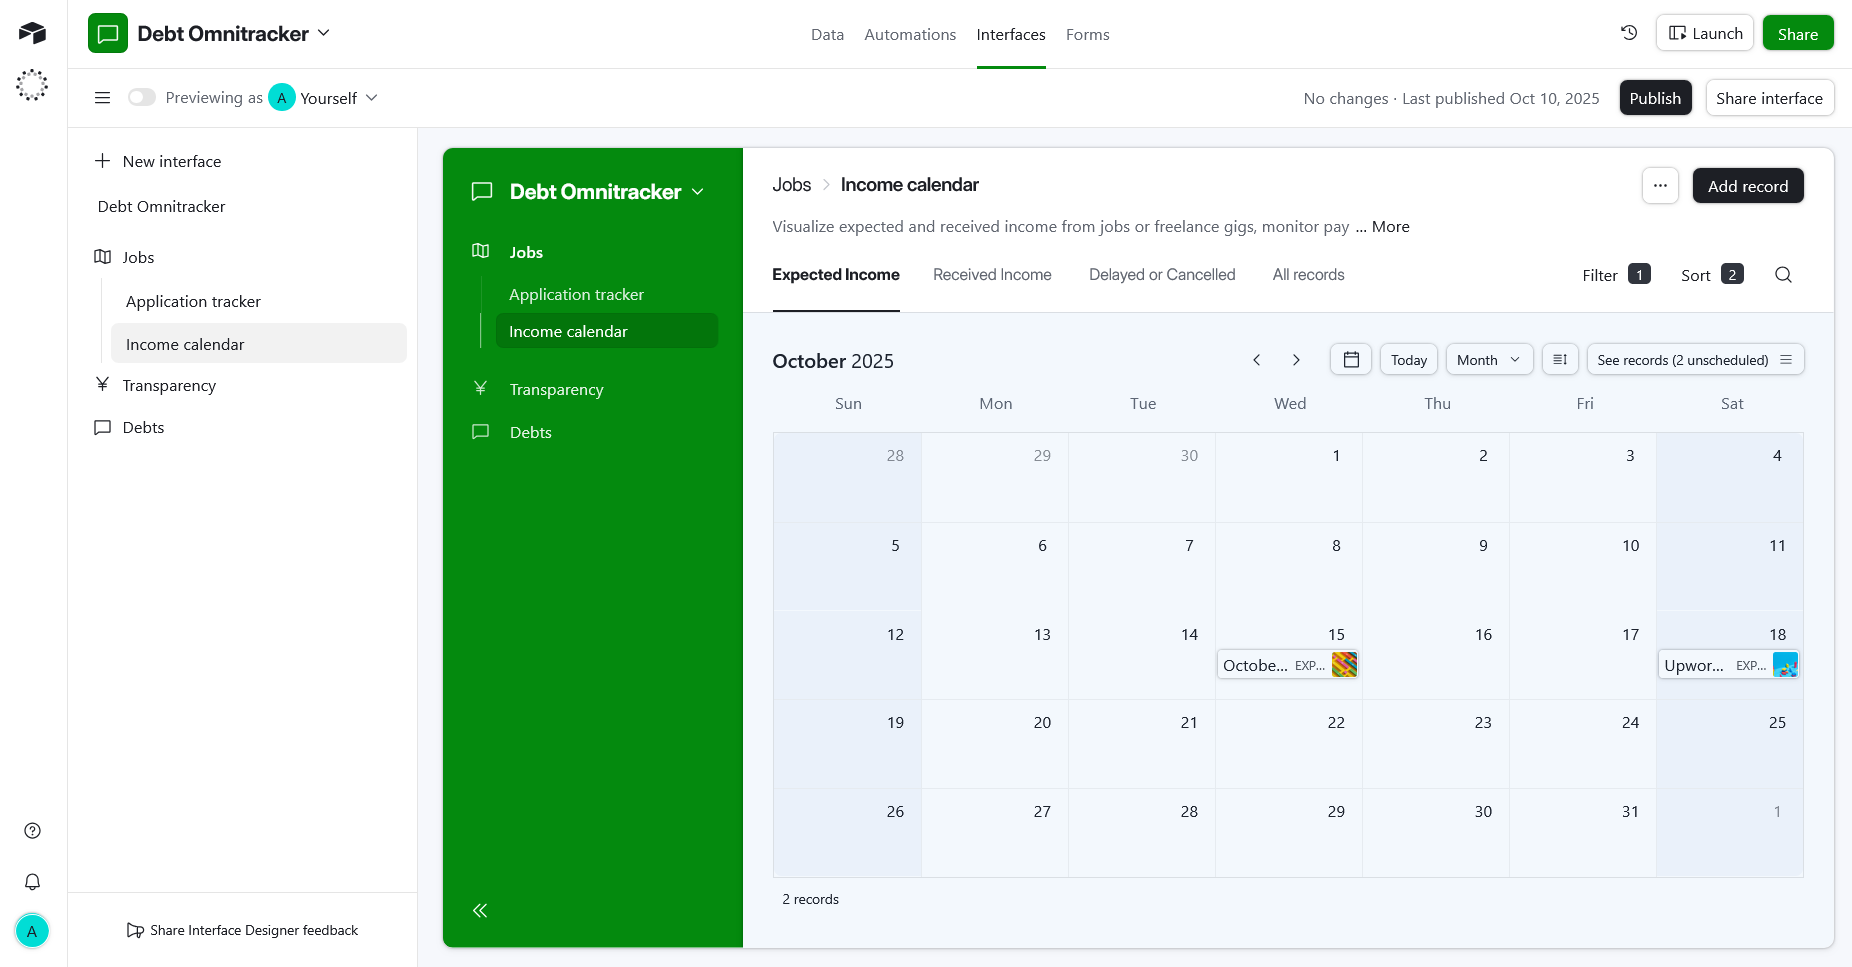Viewport: 1852px width, 967px height.
Task: Select Application tracker in the left panel
Action: pos(193,302)
